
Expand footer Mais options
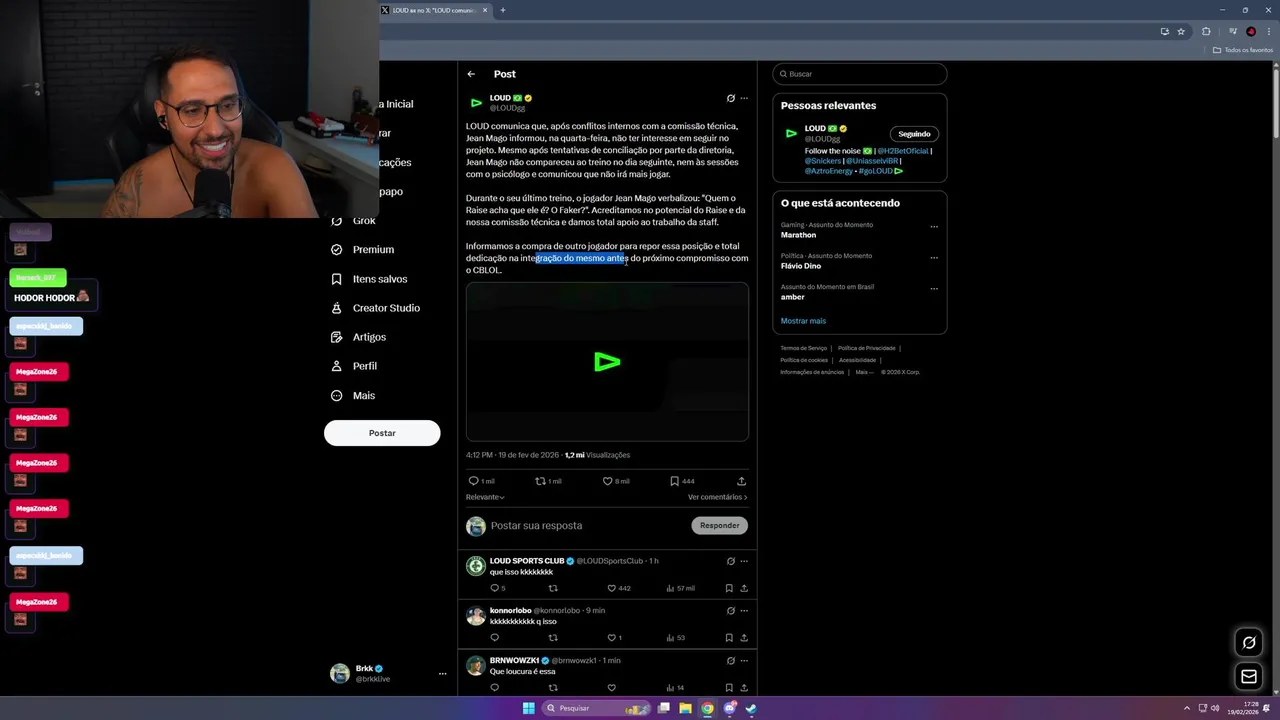click(863, 372)
